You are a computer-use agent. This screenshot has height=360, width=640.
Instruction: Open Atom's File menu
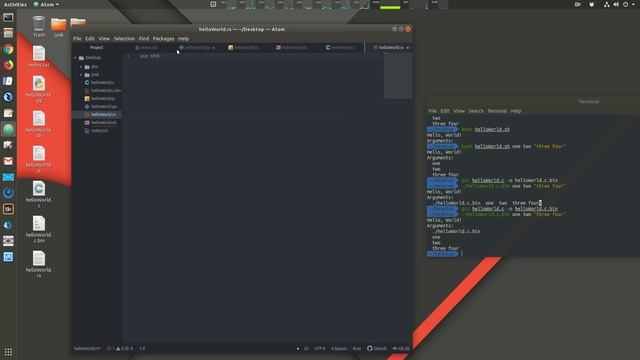pos(77,39)
